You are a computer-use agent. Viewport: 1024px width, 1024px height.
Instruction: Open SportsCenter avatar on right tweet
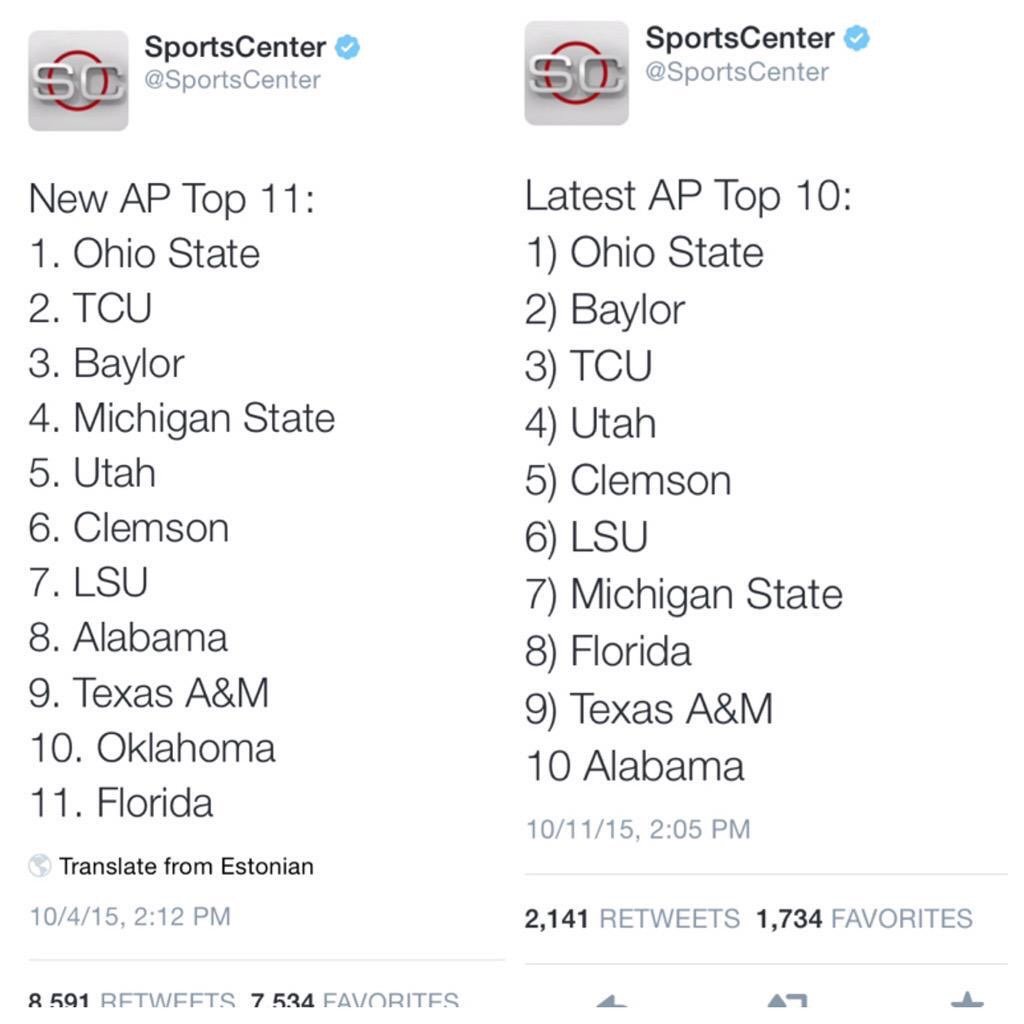pos(577,73)
